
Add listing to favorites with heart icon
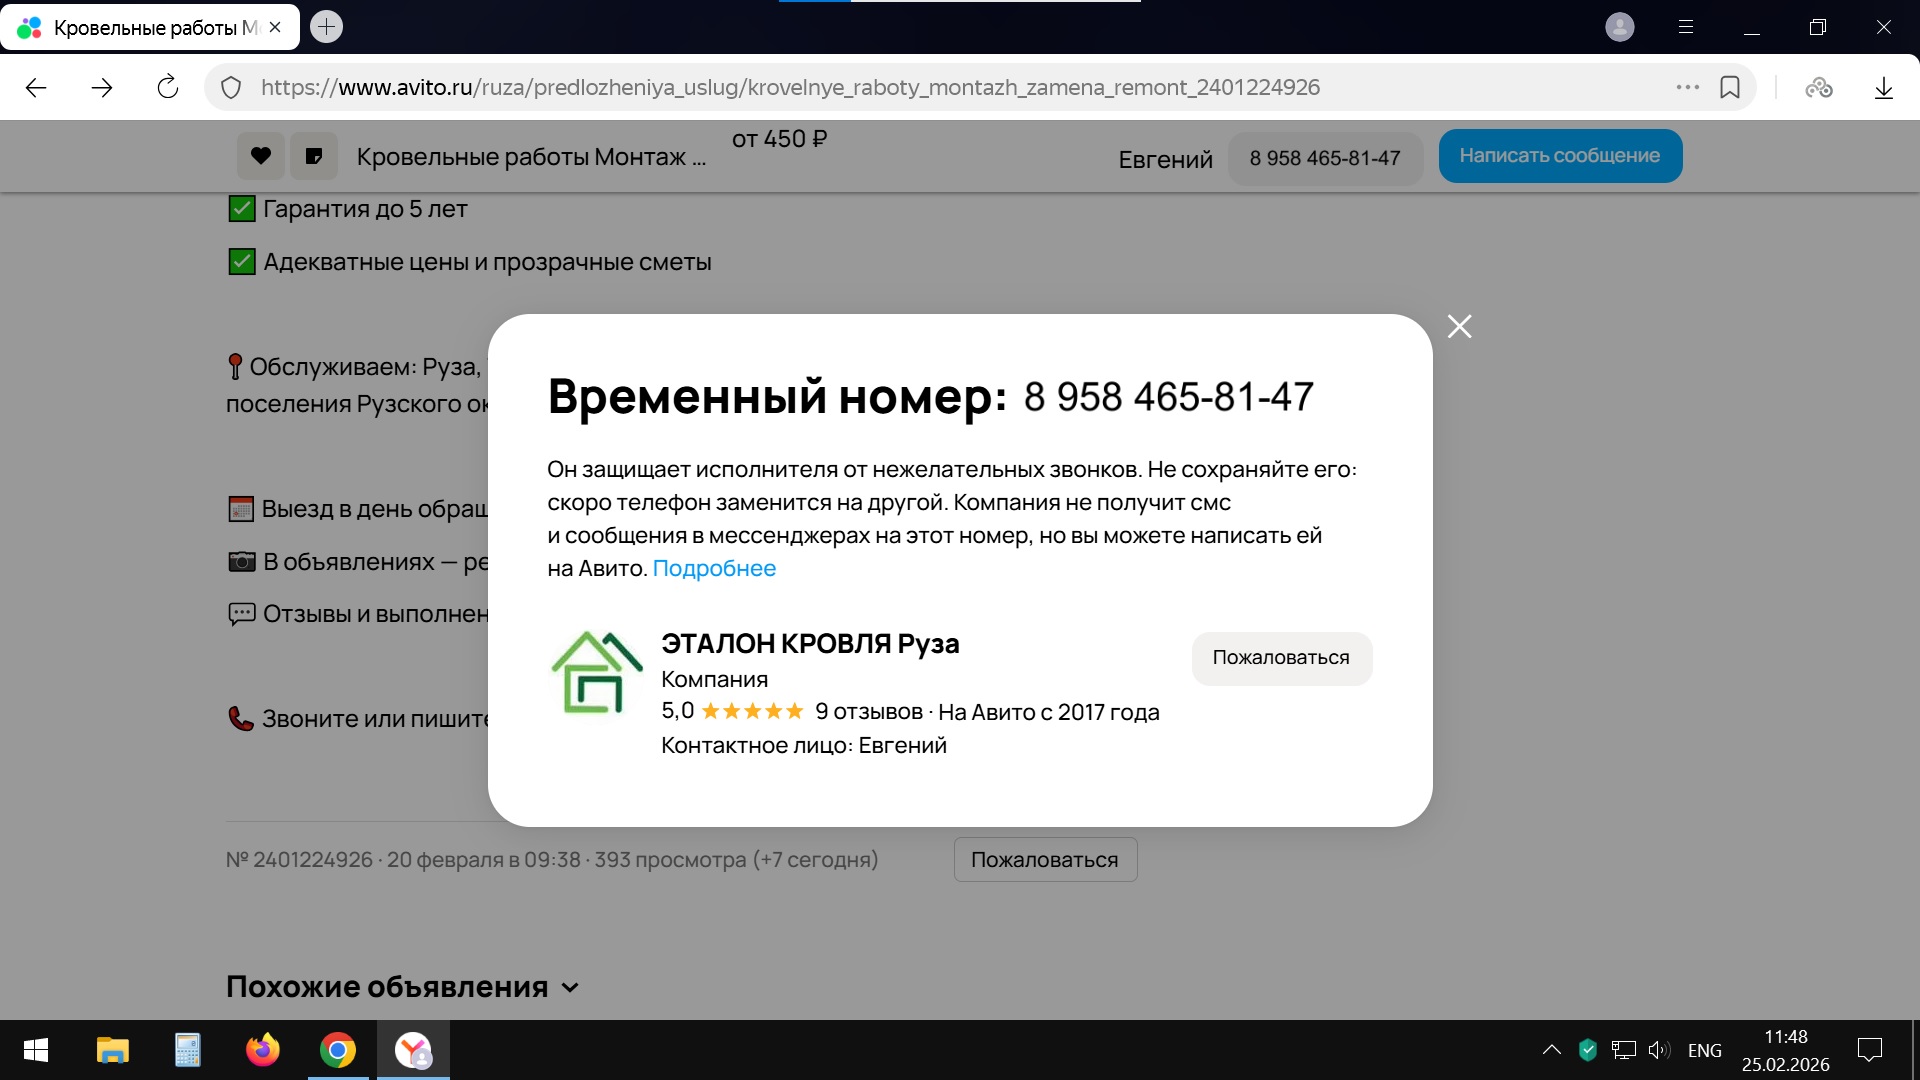(261, 156)
